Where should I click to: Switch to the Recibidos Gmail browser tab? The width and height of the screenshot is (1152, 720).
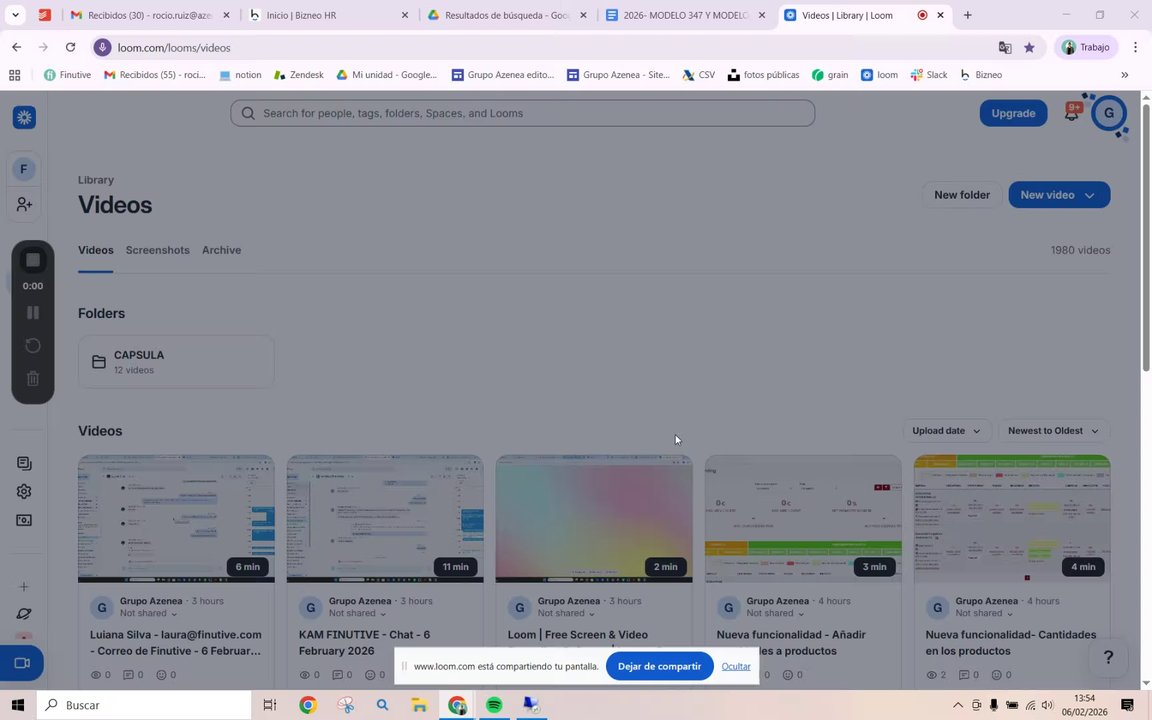tap(150, 15)
